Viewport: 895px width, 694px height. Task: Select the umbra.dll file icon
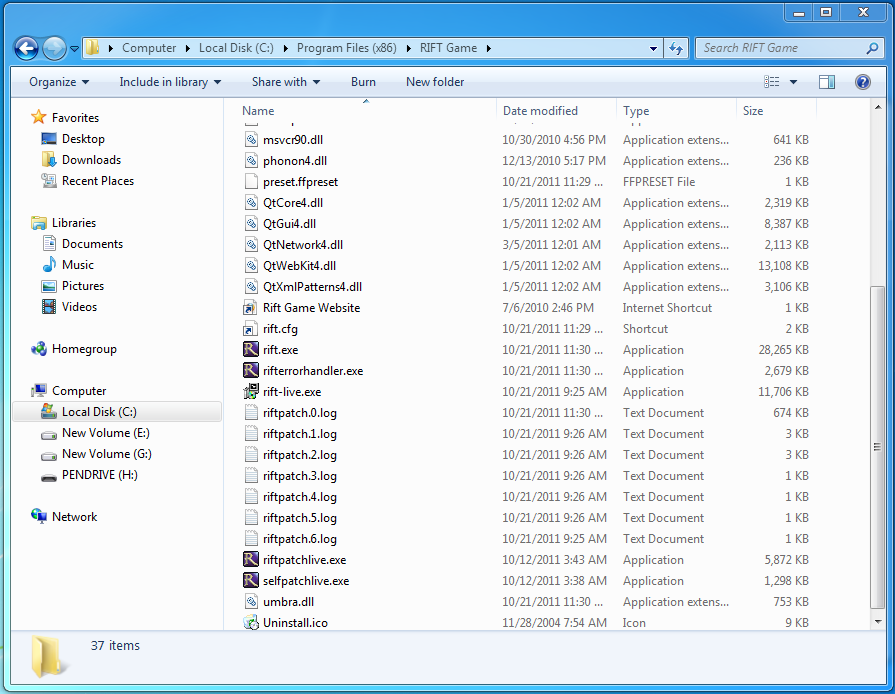(x=251, y=602)
